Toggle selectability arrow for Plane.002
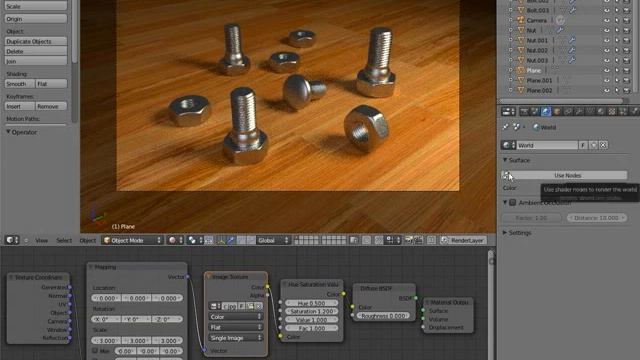 click(x=617, y=90)
